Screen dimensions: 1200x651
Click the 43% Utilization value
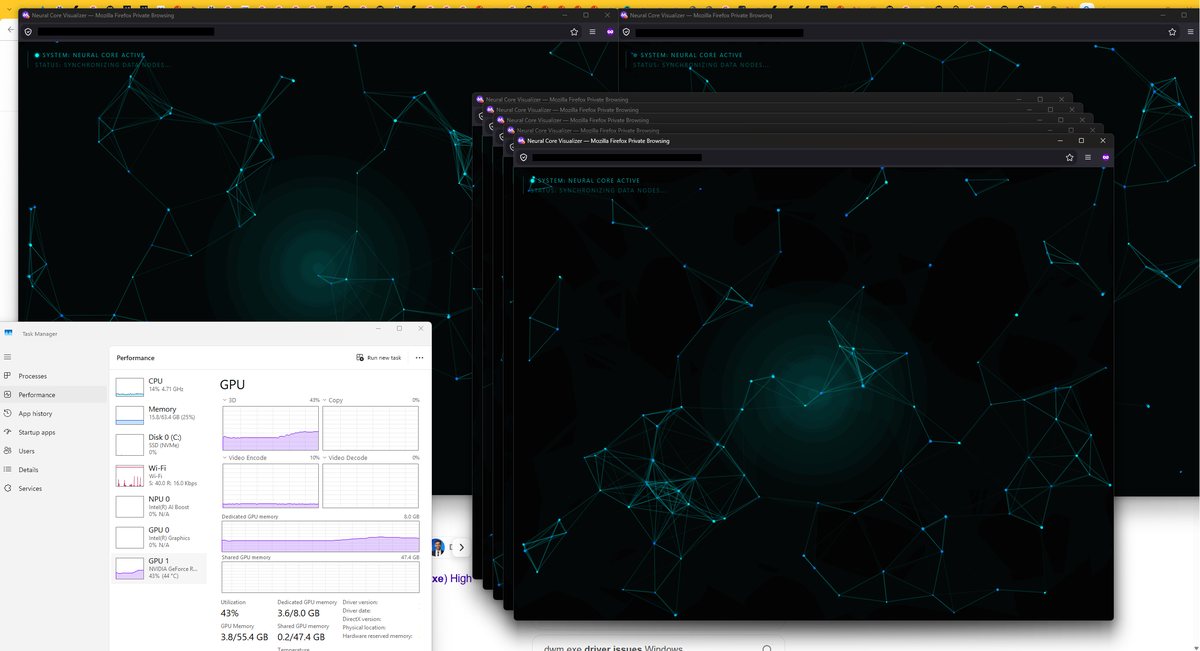pos(230,613)
